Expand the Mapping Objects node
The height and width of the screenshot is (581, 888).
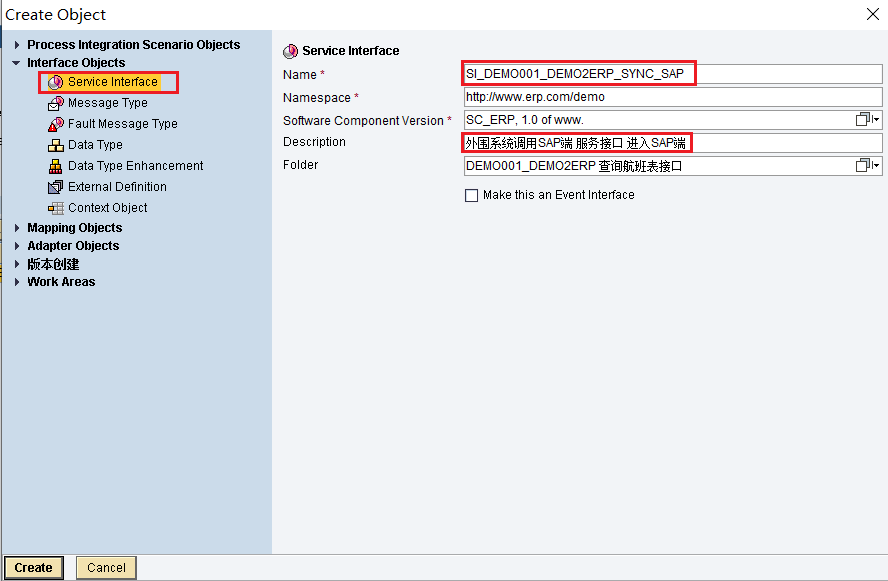pos(17,228)
